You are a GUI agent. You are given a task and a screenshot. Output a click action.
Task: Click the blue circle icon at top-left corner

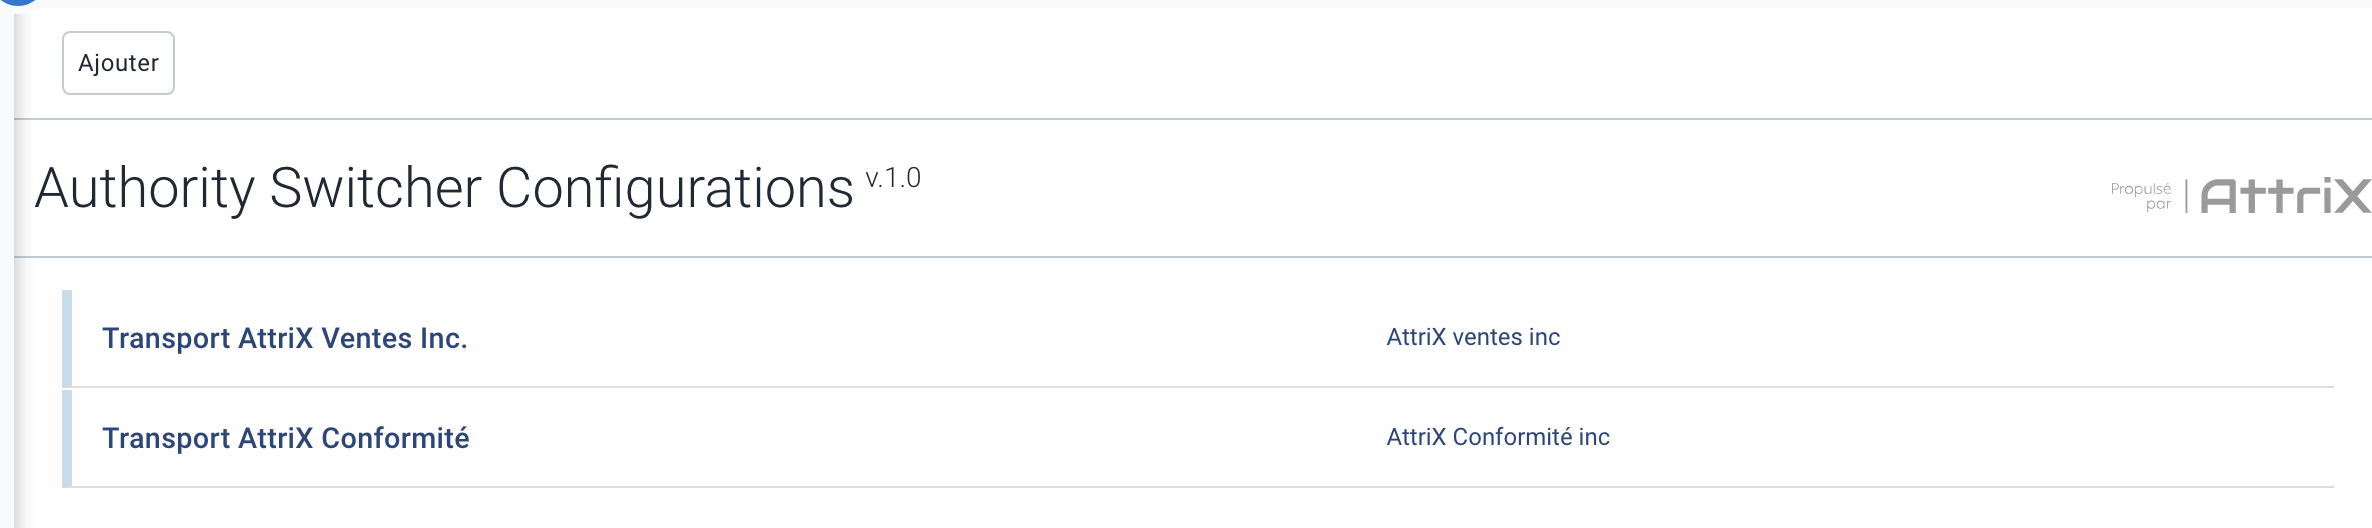click(18, 2)
